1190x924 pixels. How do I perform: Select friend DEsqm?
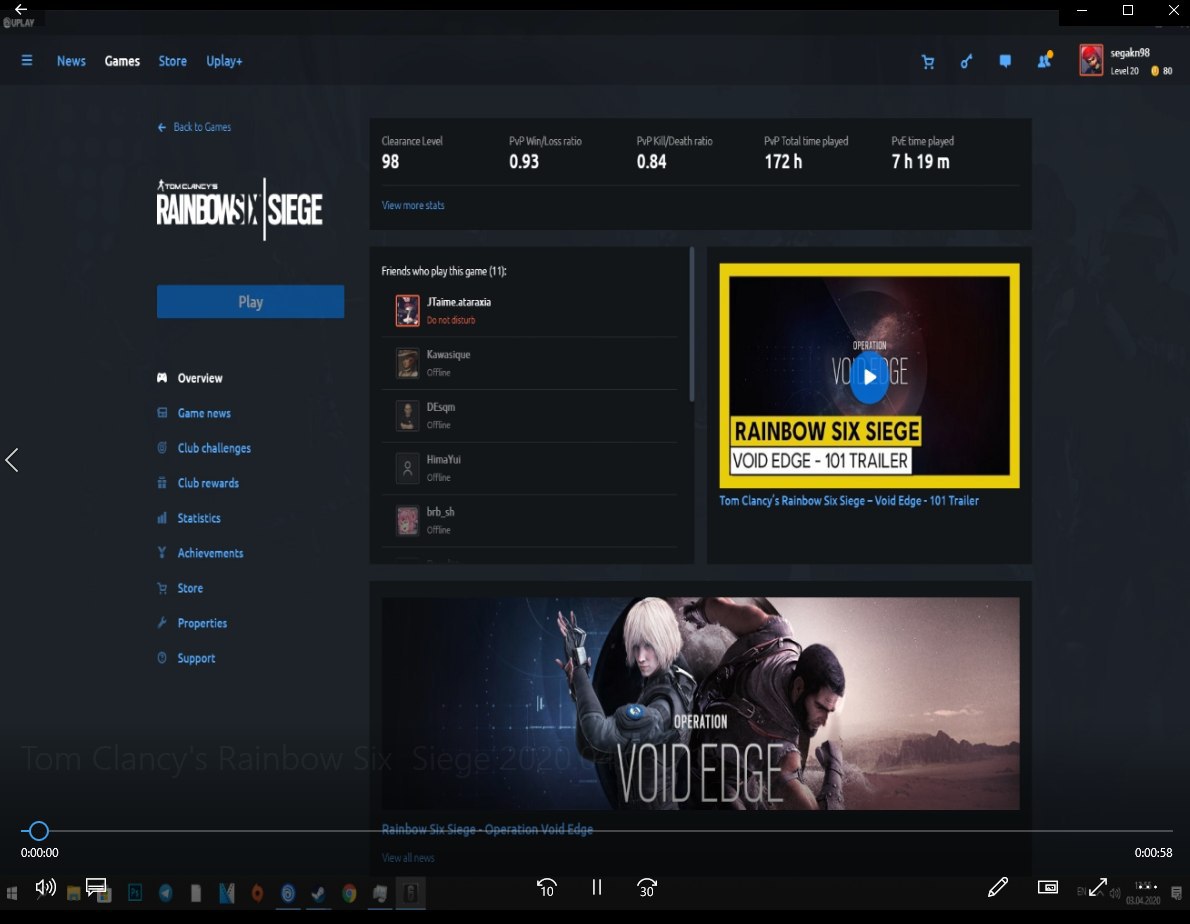529,415
